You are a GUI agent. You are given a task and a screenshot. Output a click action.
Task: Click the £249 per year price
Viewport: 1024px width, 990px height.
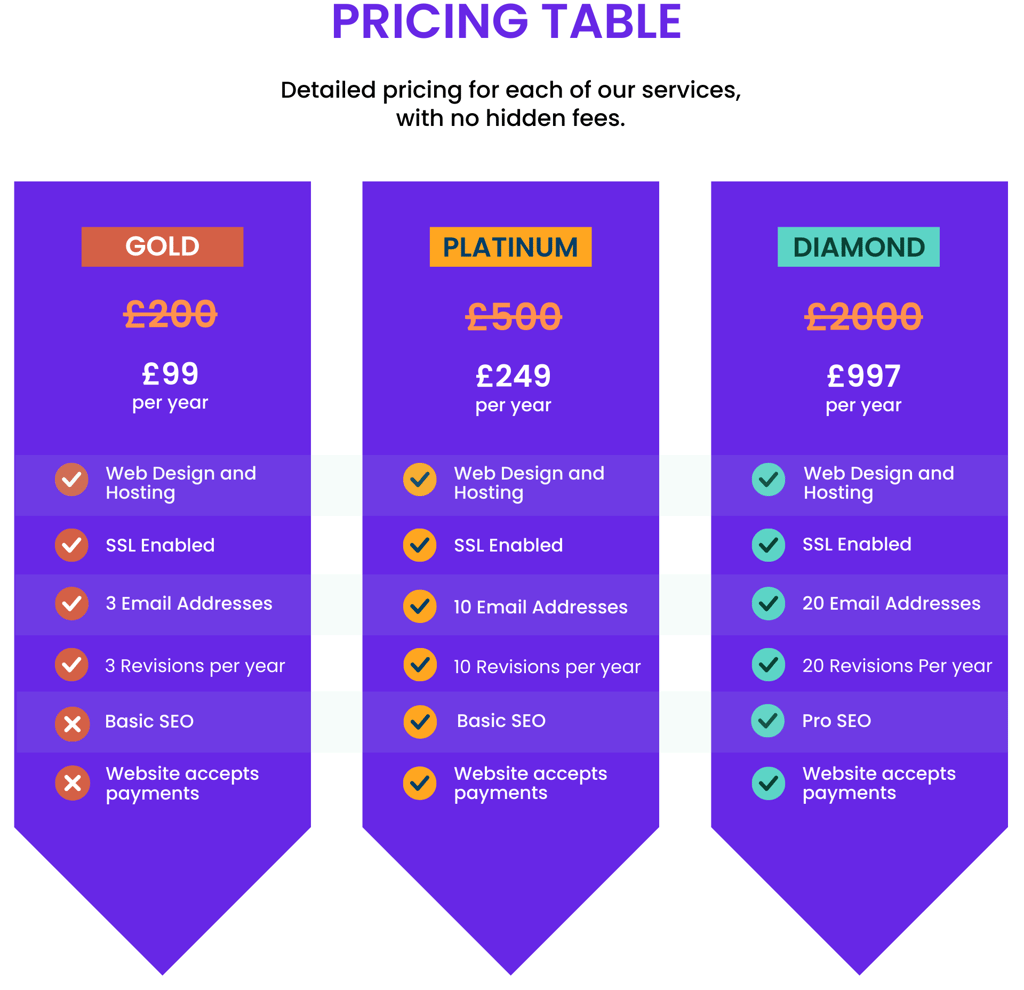[513, 389]
